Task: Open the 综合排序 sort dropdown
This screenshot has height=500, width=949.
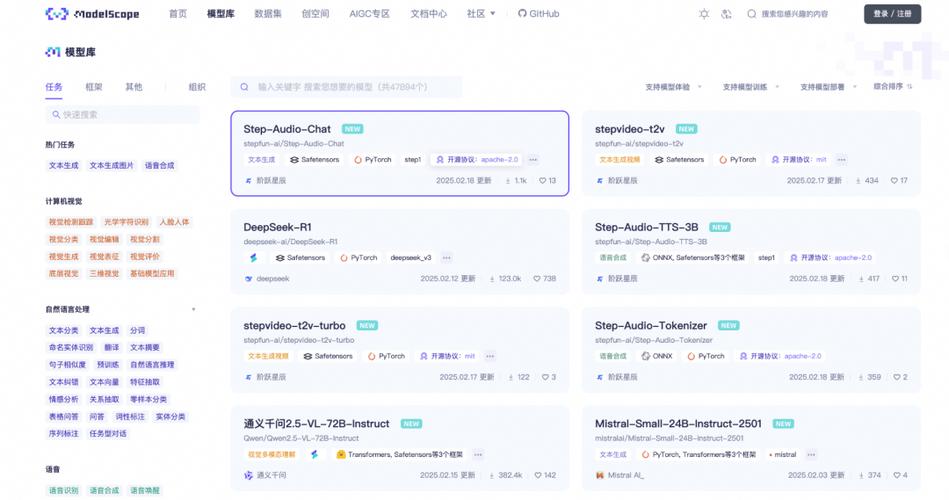Action: (x=893, y=87)
